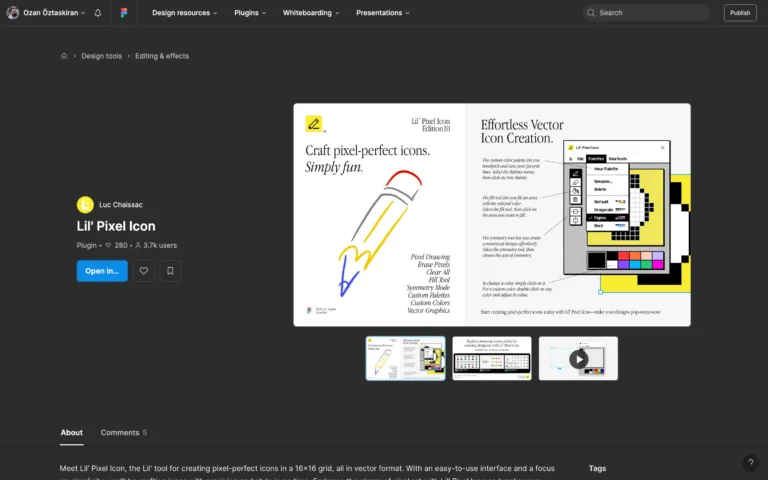The image size is (768, 480).
Task: Select the first preview thumbnail
Action: click(x=406, y=359)
